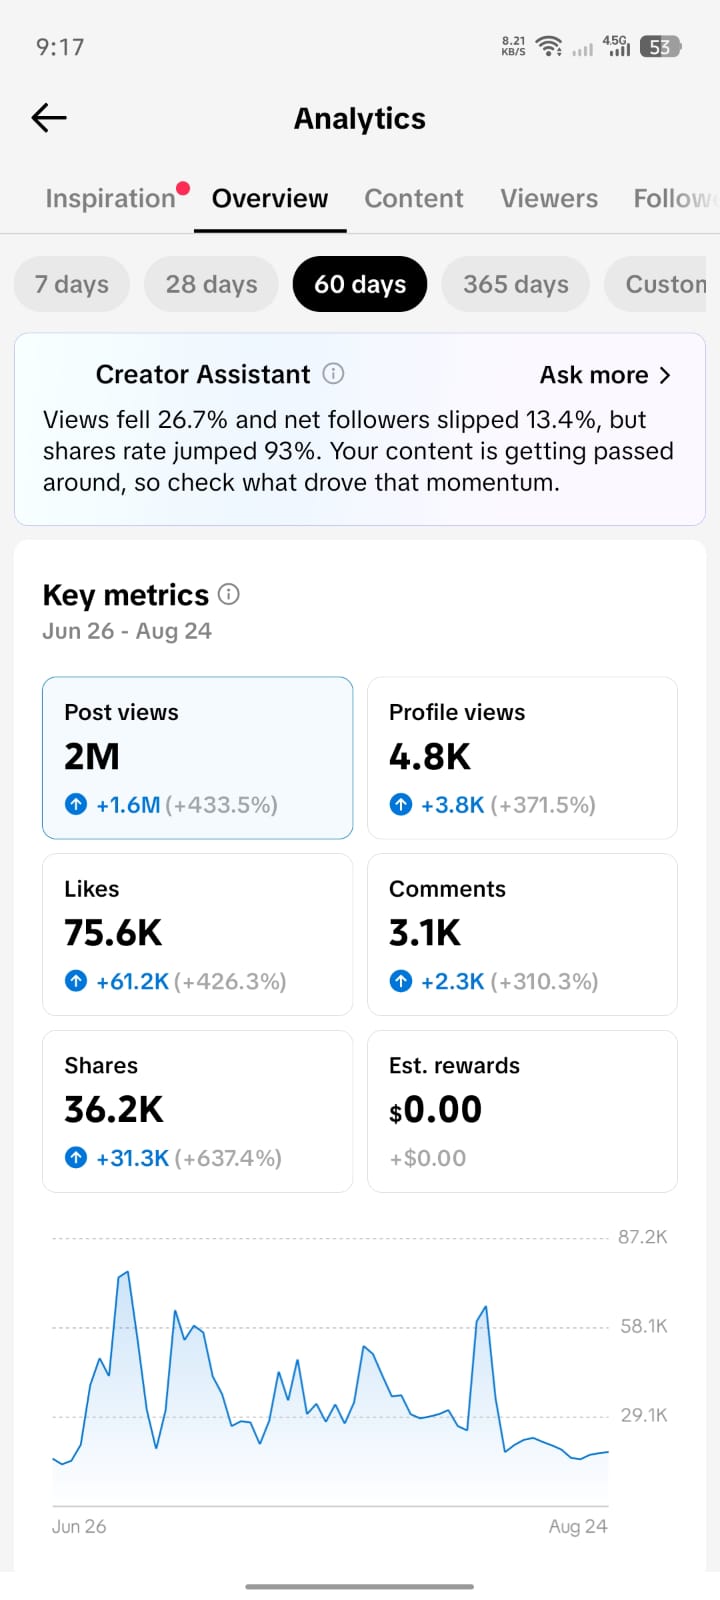Open the Custom date range chip

(x=662, y=284)
